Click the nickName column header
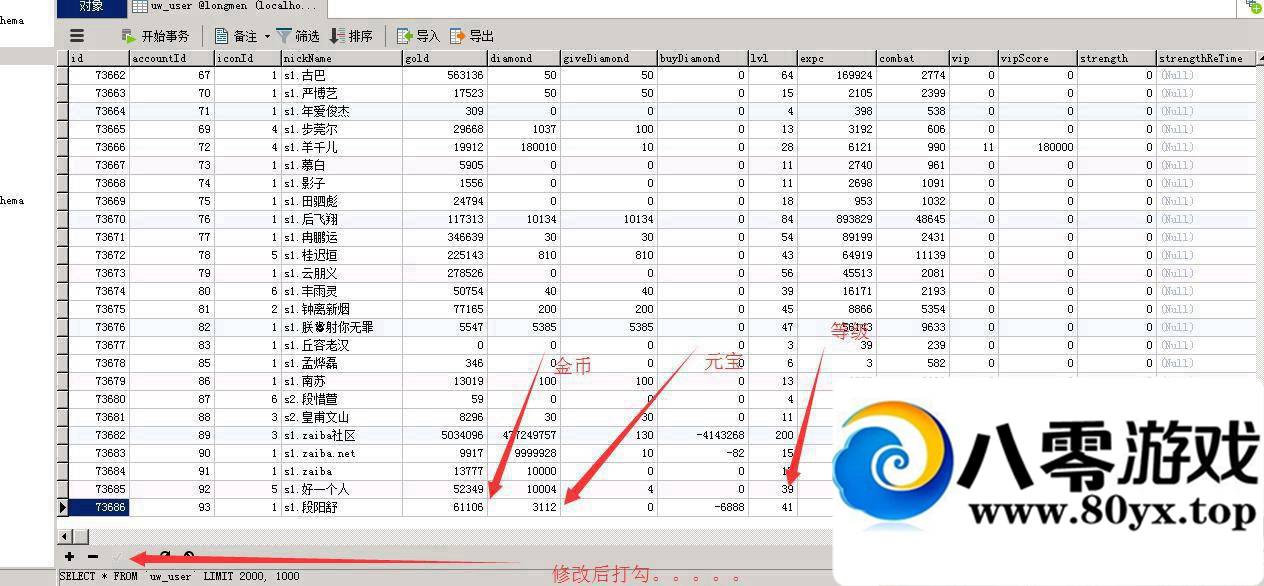Image resolution: width=1264 pixels, height=586 pixels. 339,58
